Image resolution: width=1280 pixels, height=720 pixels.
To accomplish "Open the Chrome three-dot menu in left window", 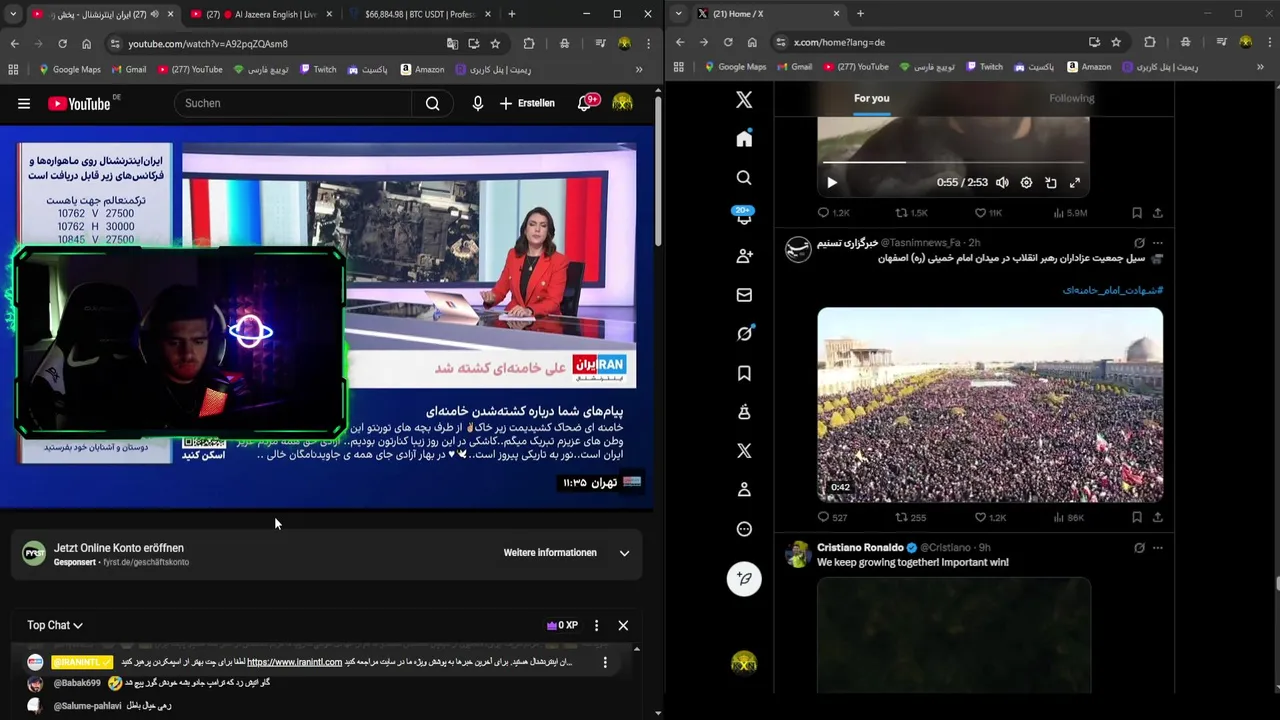I will pyautogui.click(x=648, y=44).
